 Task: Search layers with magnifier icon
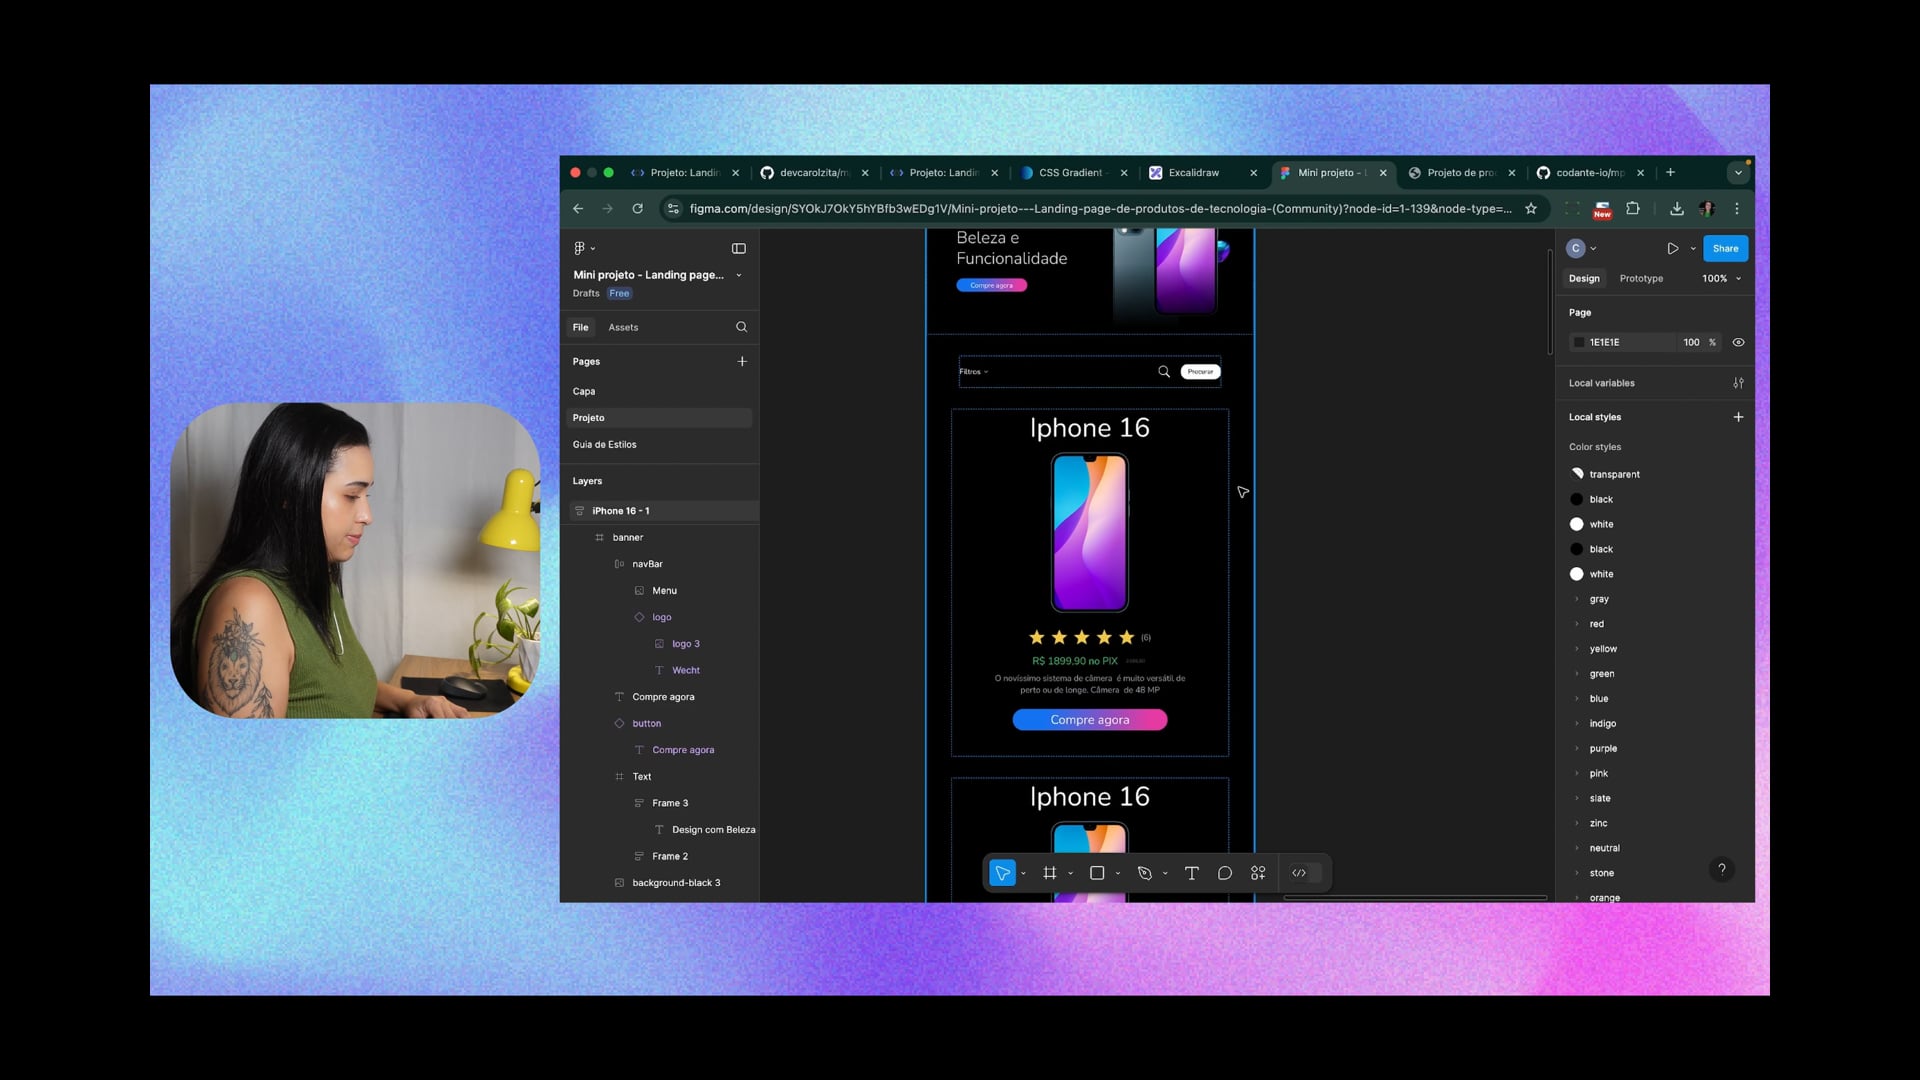741,327
